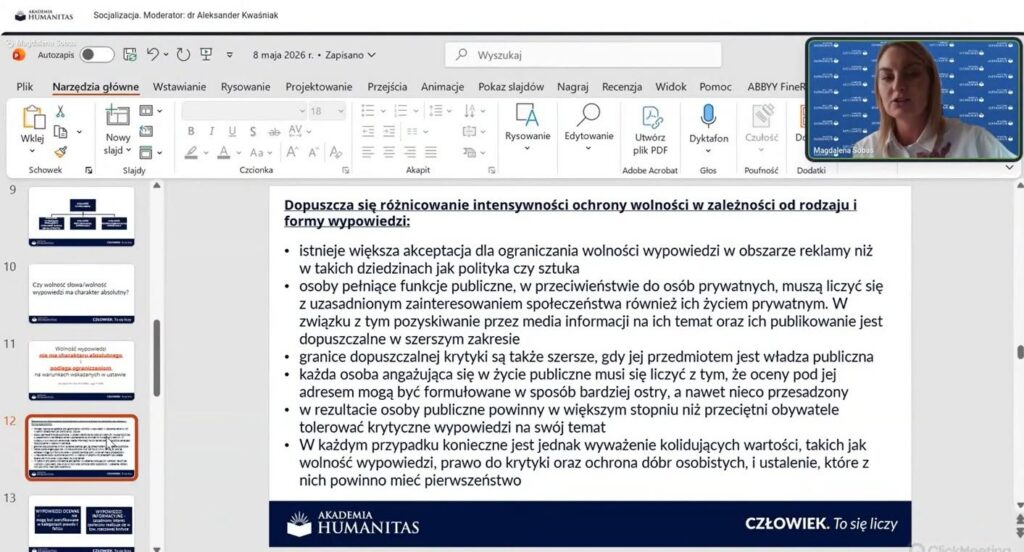Toggle text Shadow S button

pyautogui.click(x=253, y=131)
